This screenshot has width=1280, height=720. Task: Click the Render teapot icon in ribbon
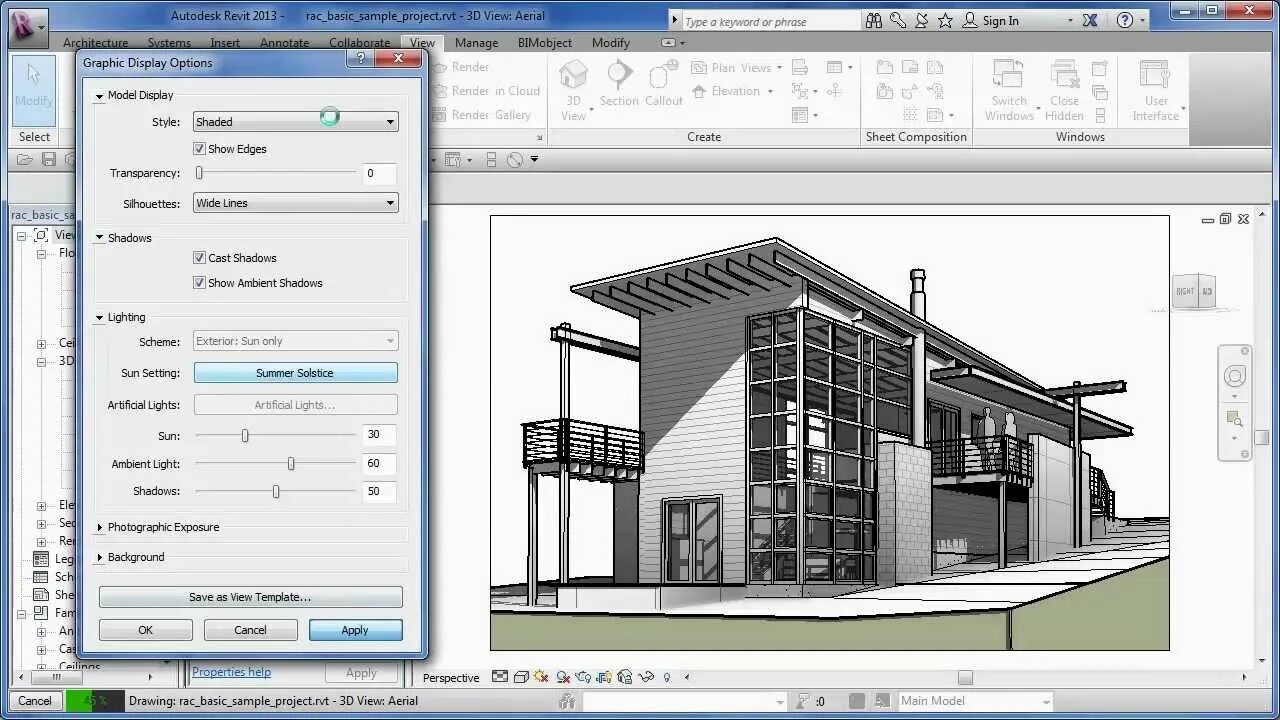[440, 67]
